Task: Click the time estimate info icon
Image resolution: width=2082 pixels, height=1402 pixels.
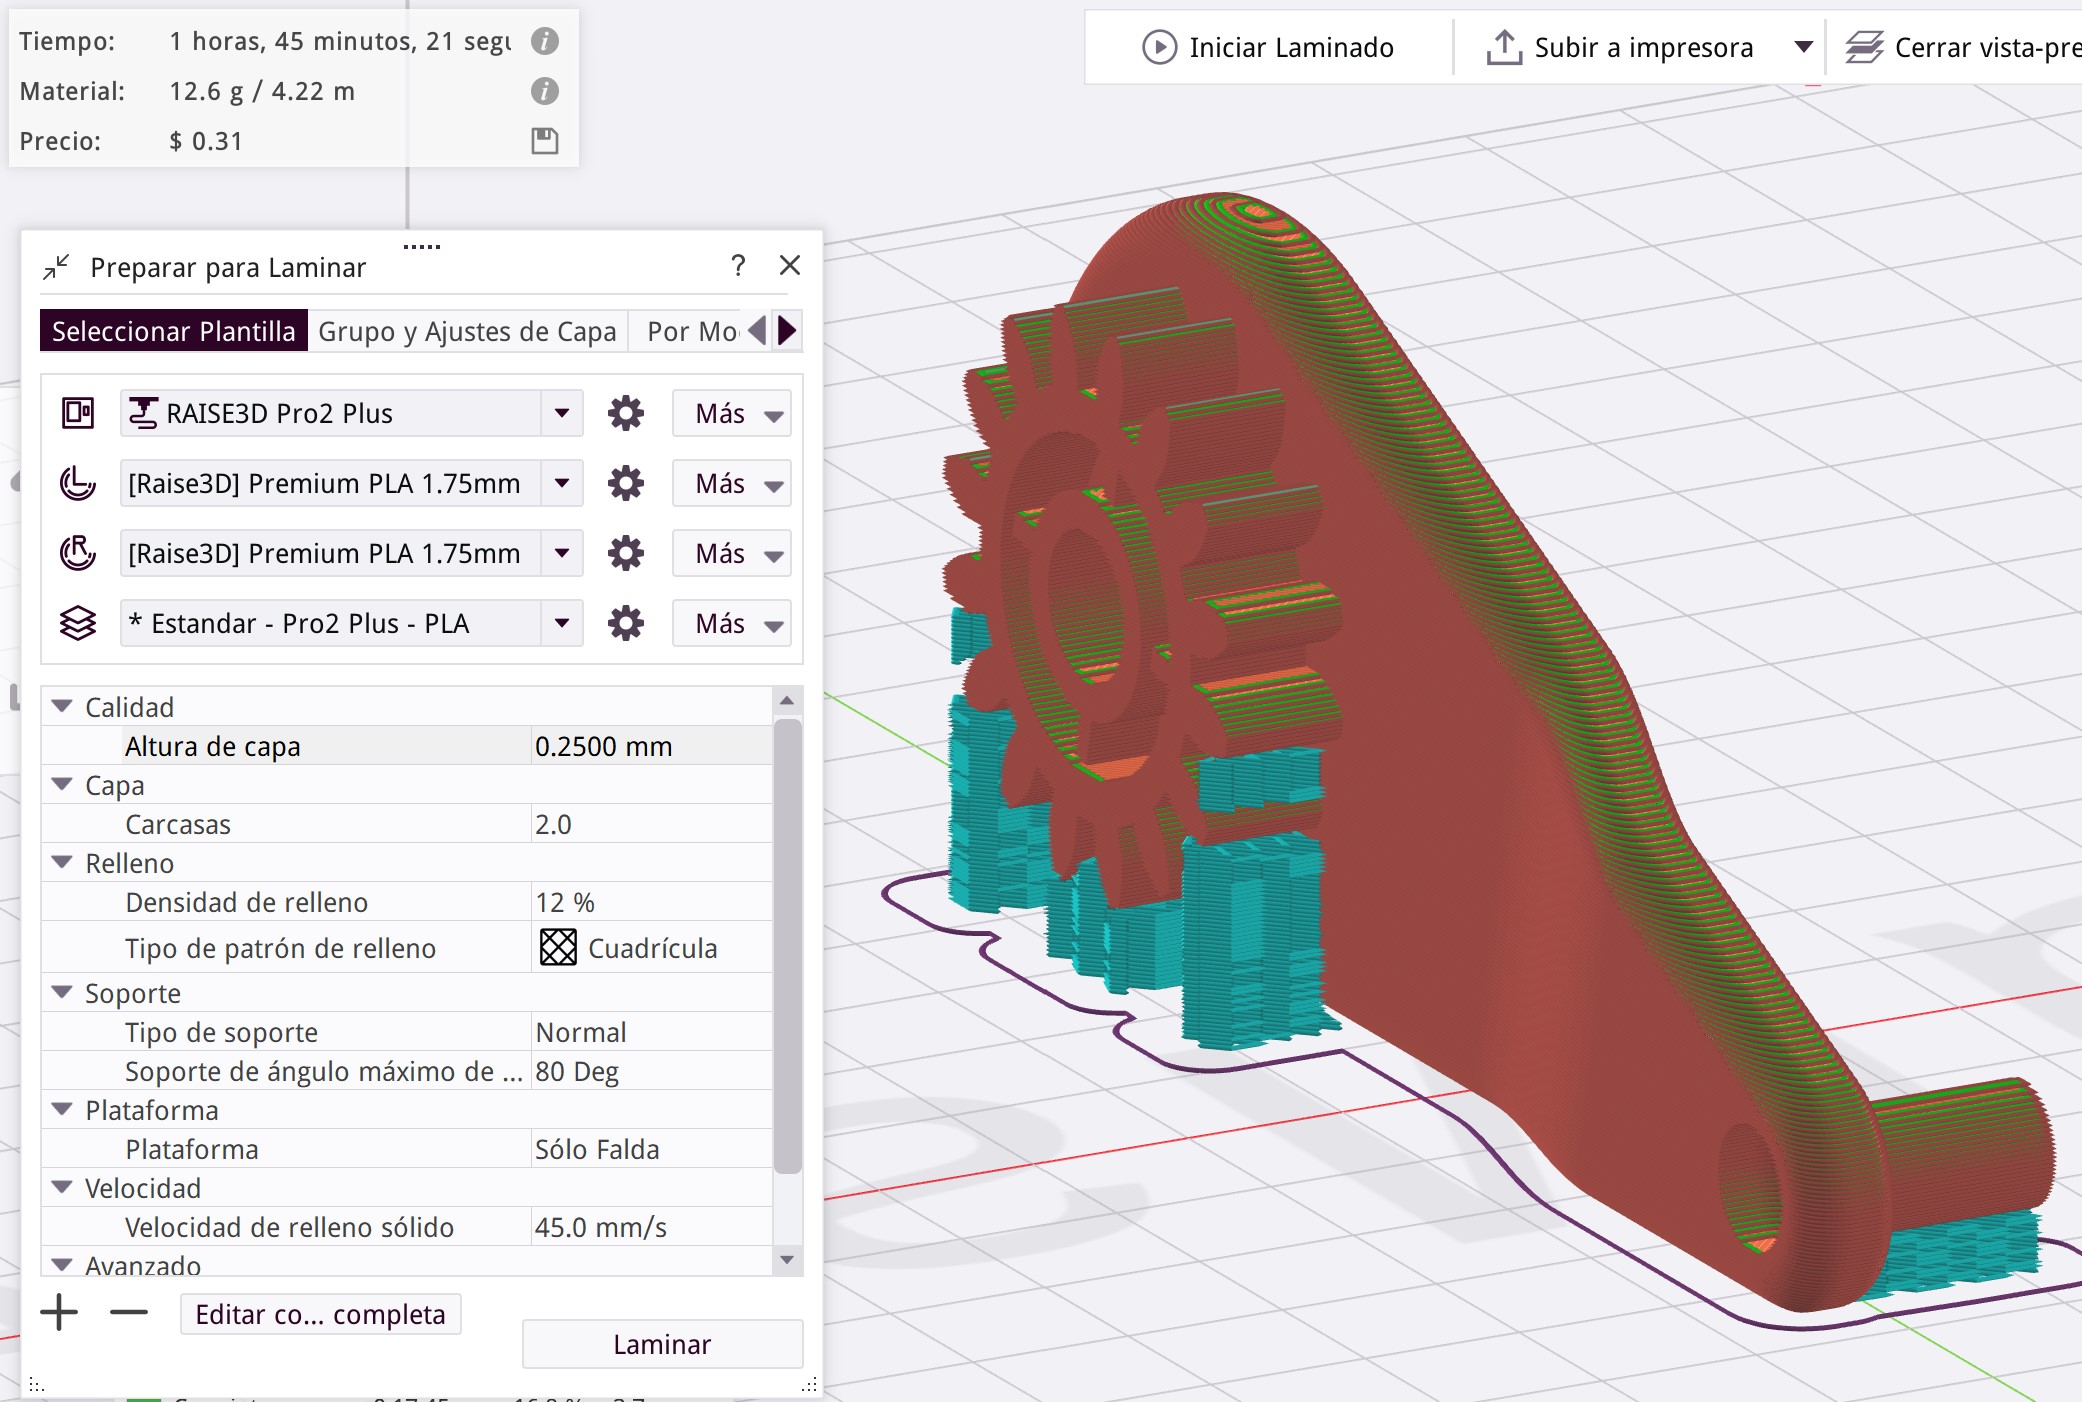Action: (544, 41)
